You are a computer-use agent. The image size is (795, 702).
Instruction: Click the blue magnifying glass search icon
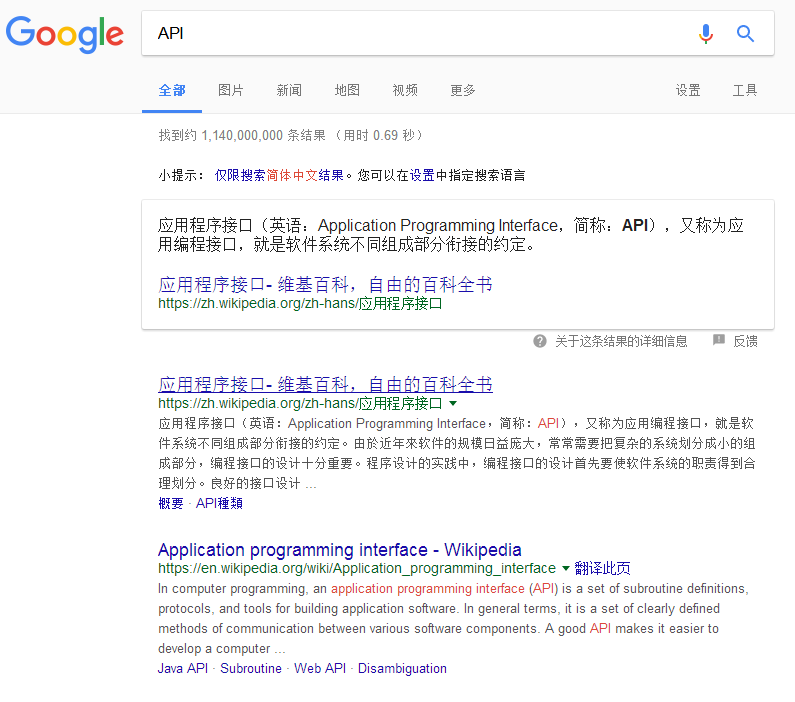tap(745, 34)
